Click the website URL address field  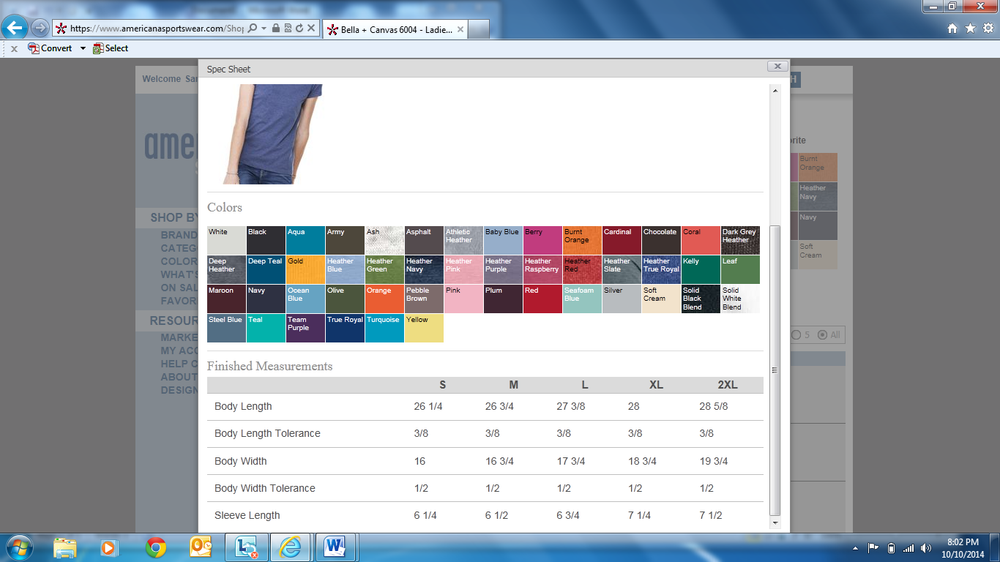click(x=155, y=29)
